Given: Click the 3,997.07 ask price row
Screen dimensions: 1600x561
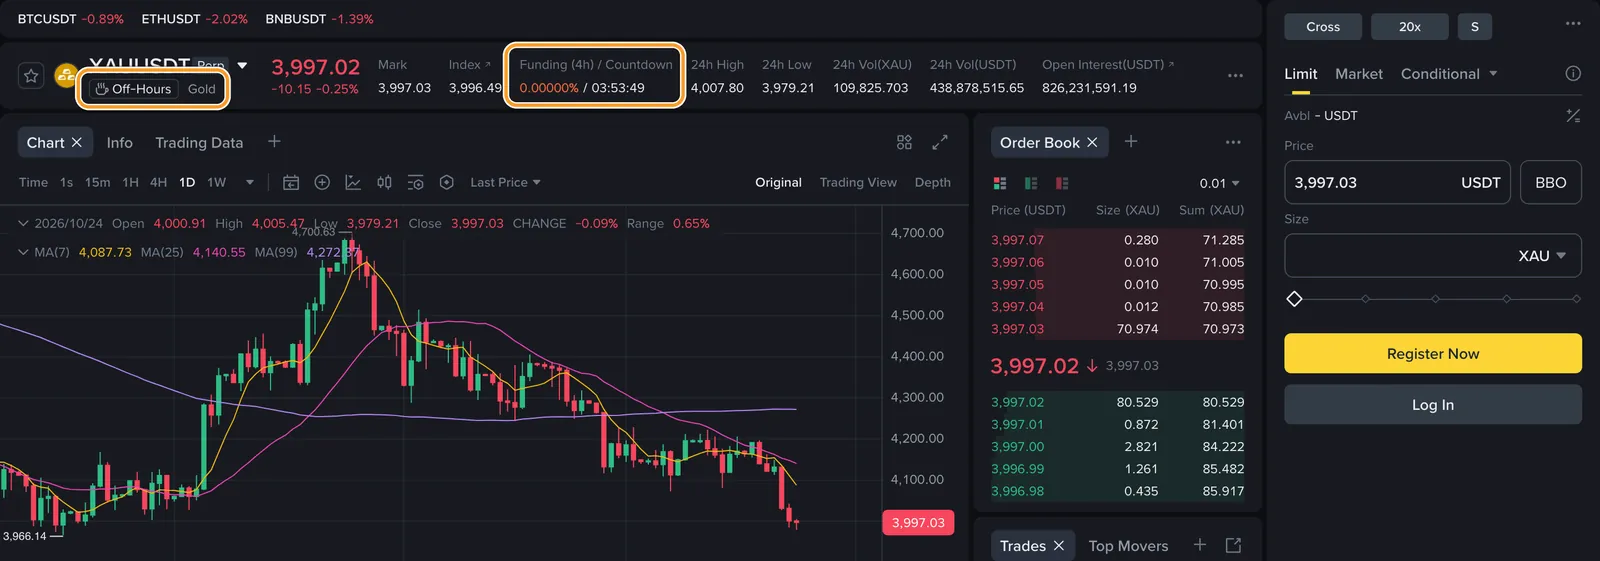Looking at the screenshot, I should point(1117,240).
